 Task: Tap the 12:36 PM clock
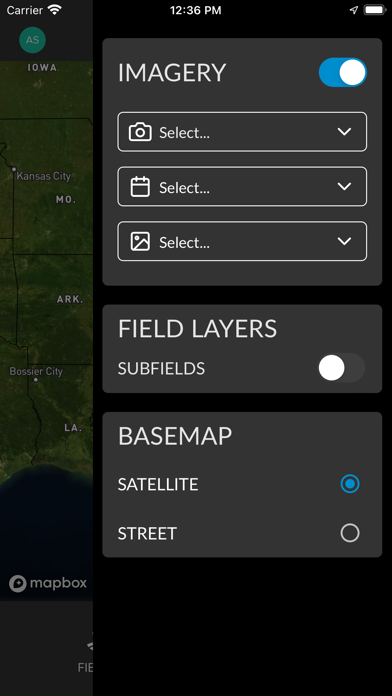click(x=196, y=10)
